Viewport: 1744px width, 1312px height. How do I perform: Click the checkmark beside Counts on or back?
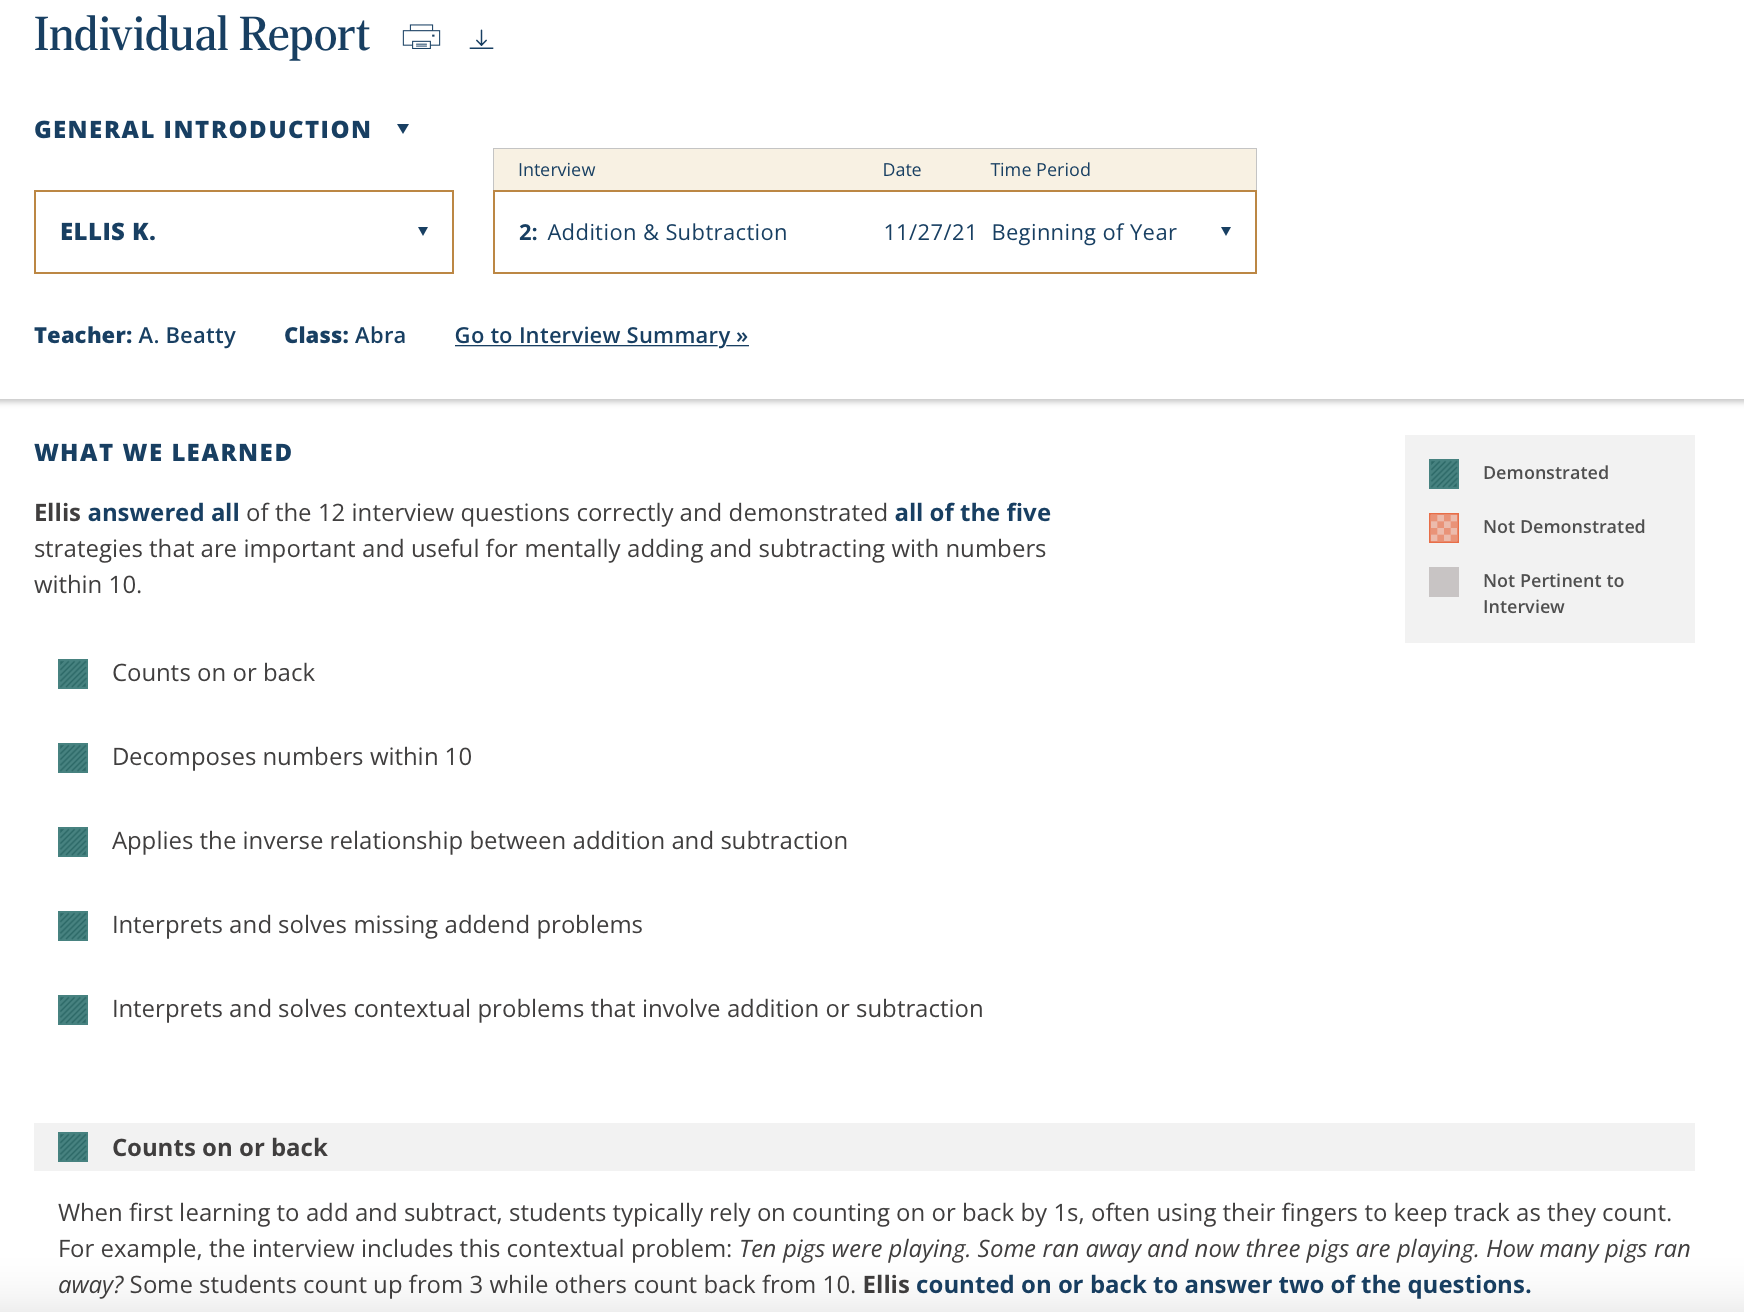pyautogui.click(x=72, y=674)
